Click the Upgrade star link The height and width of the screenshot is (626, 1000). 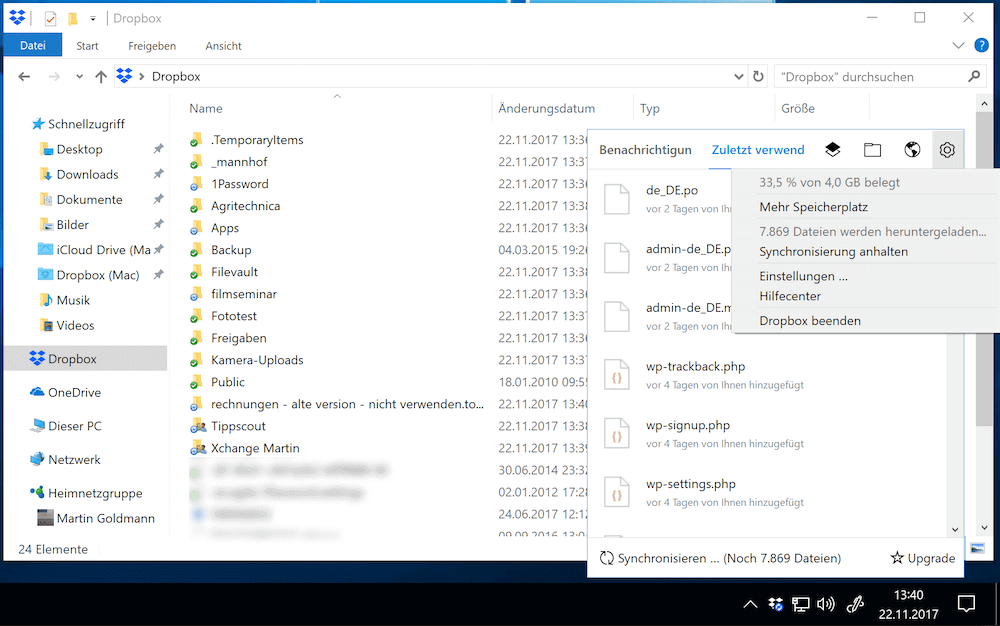pos(922,558)
